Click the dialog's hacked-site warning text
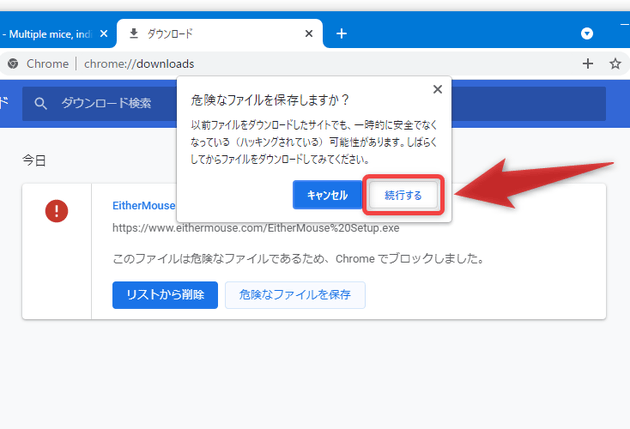The height and width of the screenshot is (429, 630). tap(314, 142)
